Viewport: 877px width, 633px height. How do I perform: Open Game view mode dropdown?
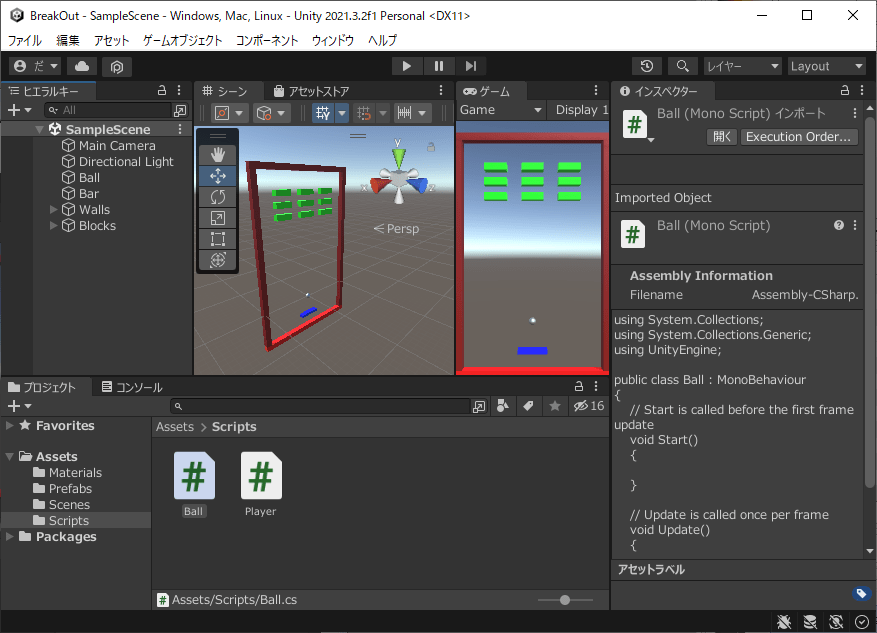click(x=501, y=110)
